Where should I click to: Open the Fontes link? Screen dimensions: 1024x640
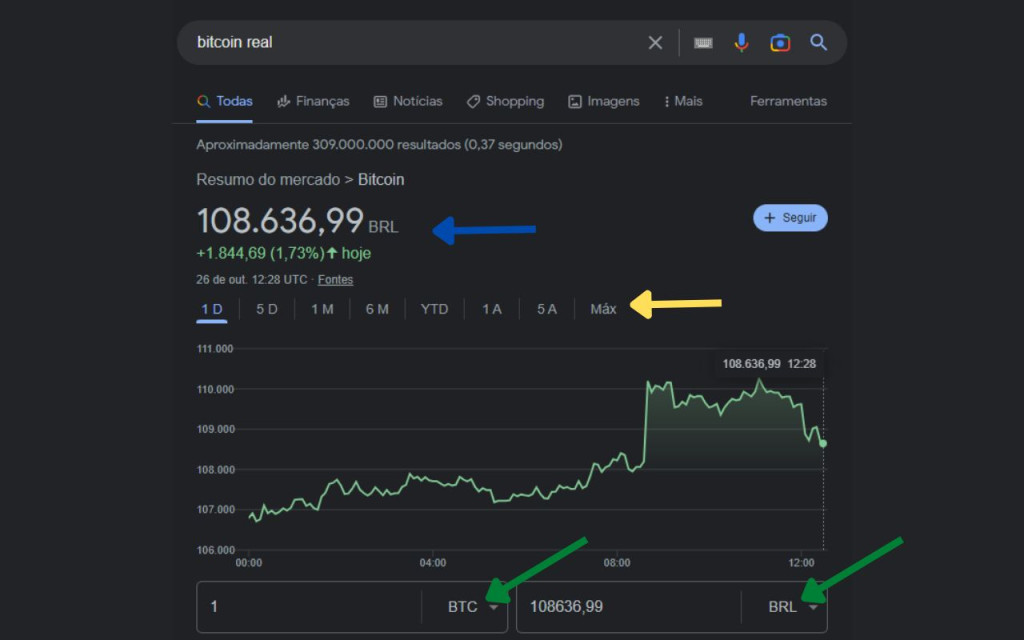[335, 280]
